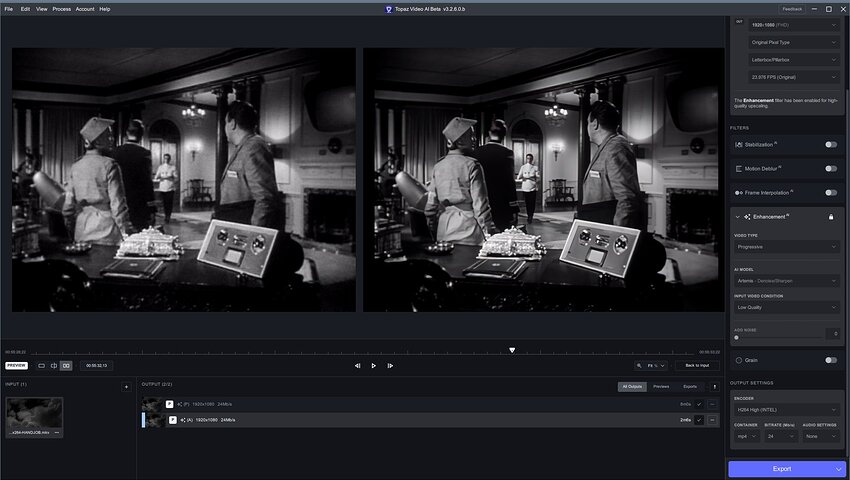The image size is (850, 480).
Task: Click the zoom magnifier icon
Action: 639,366
